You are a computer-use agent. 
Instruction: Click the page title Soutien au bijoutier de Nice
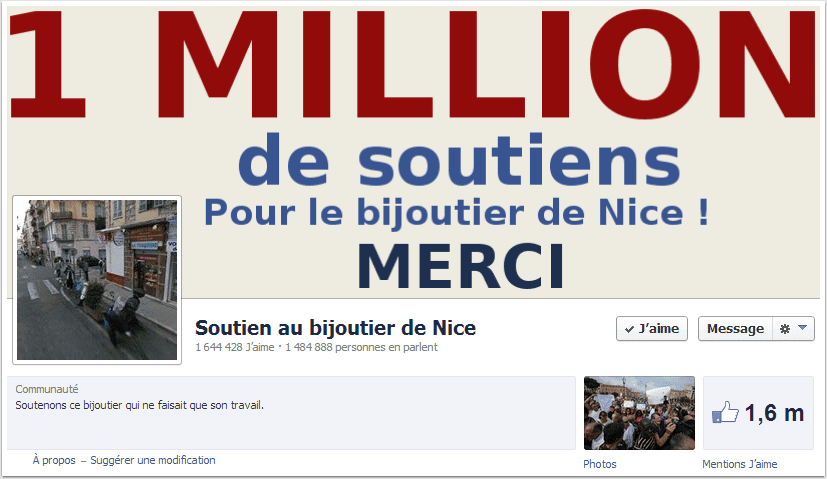(335, 328)
